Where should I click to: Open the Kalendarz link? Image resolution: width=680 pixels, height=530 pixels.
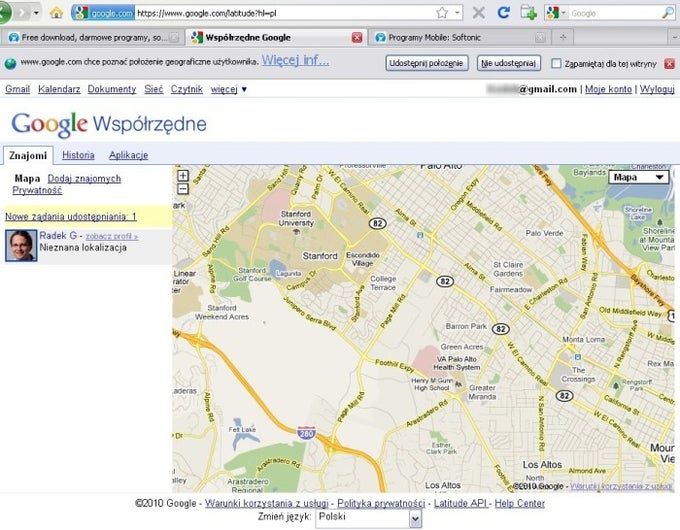point(59,89)
